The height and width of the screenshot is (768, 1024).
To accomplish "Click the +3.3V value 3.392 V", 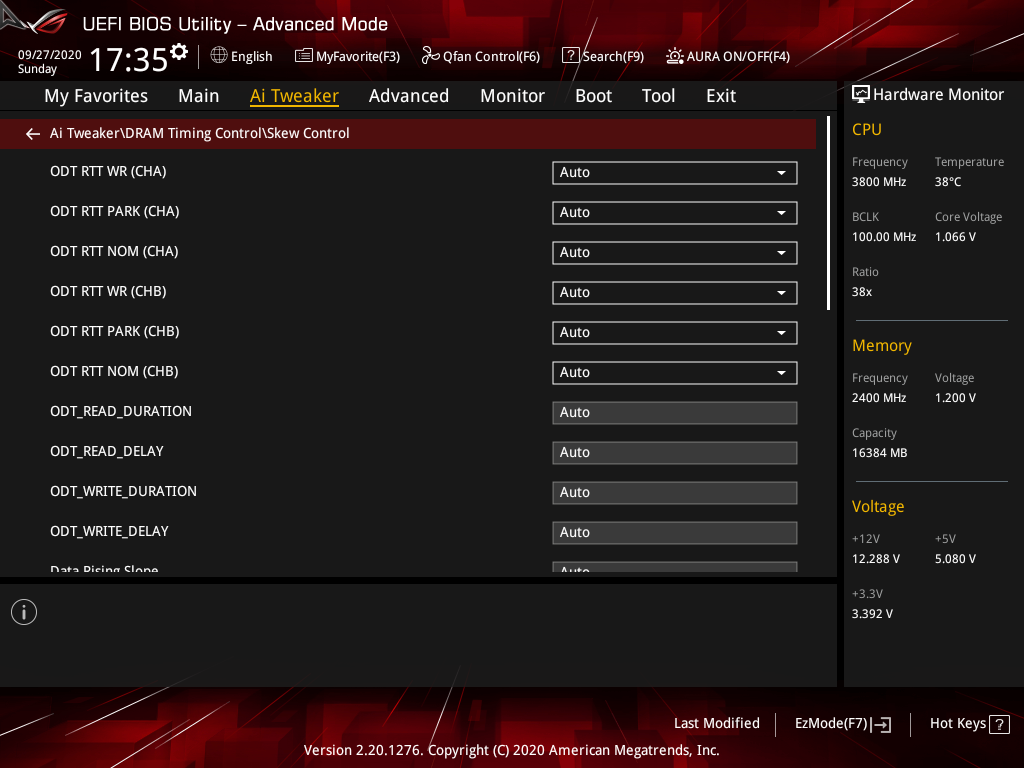I will click(872, 614).
